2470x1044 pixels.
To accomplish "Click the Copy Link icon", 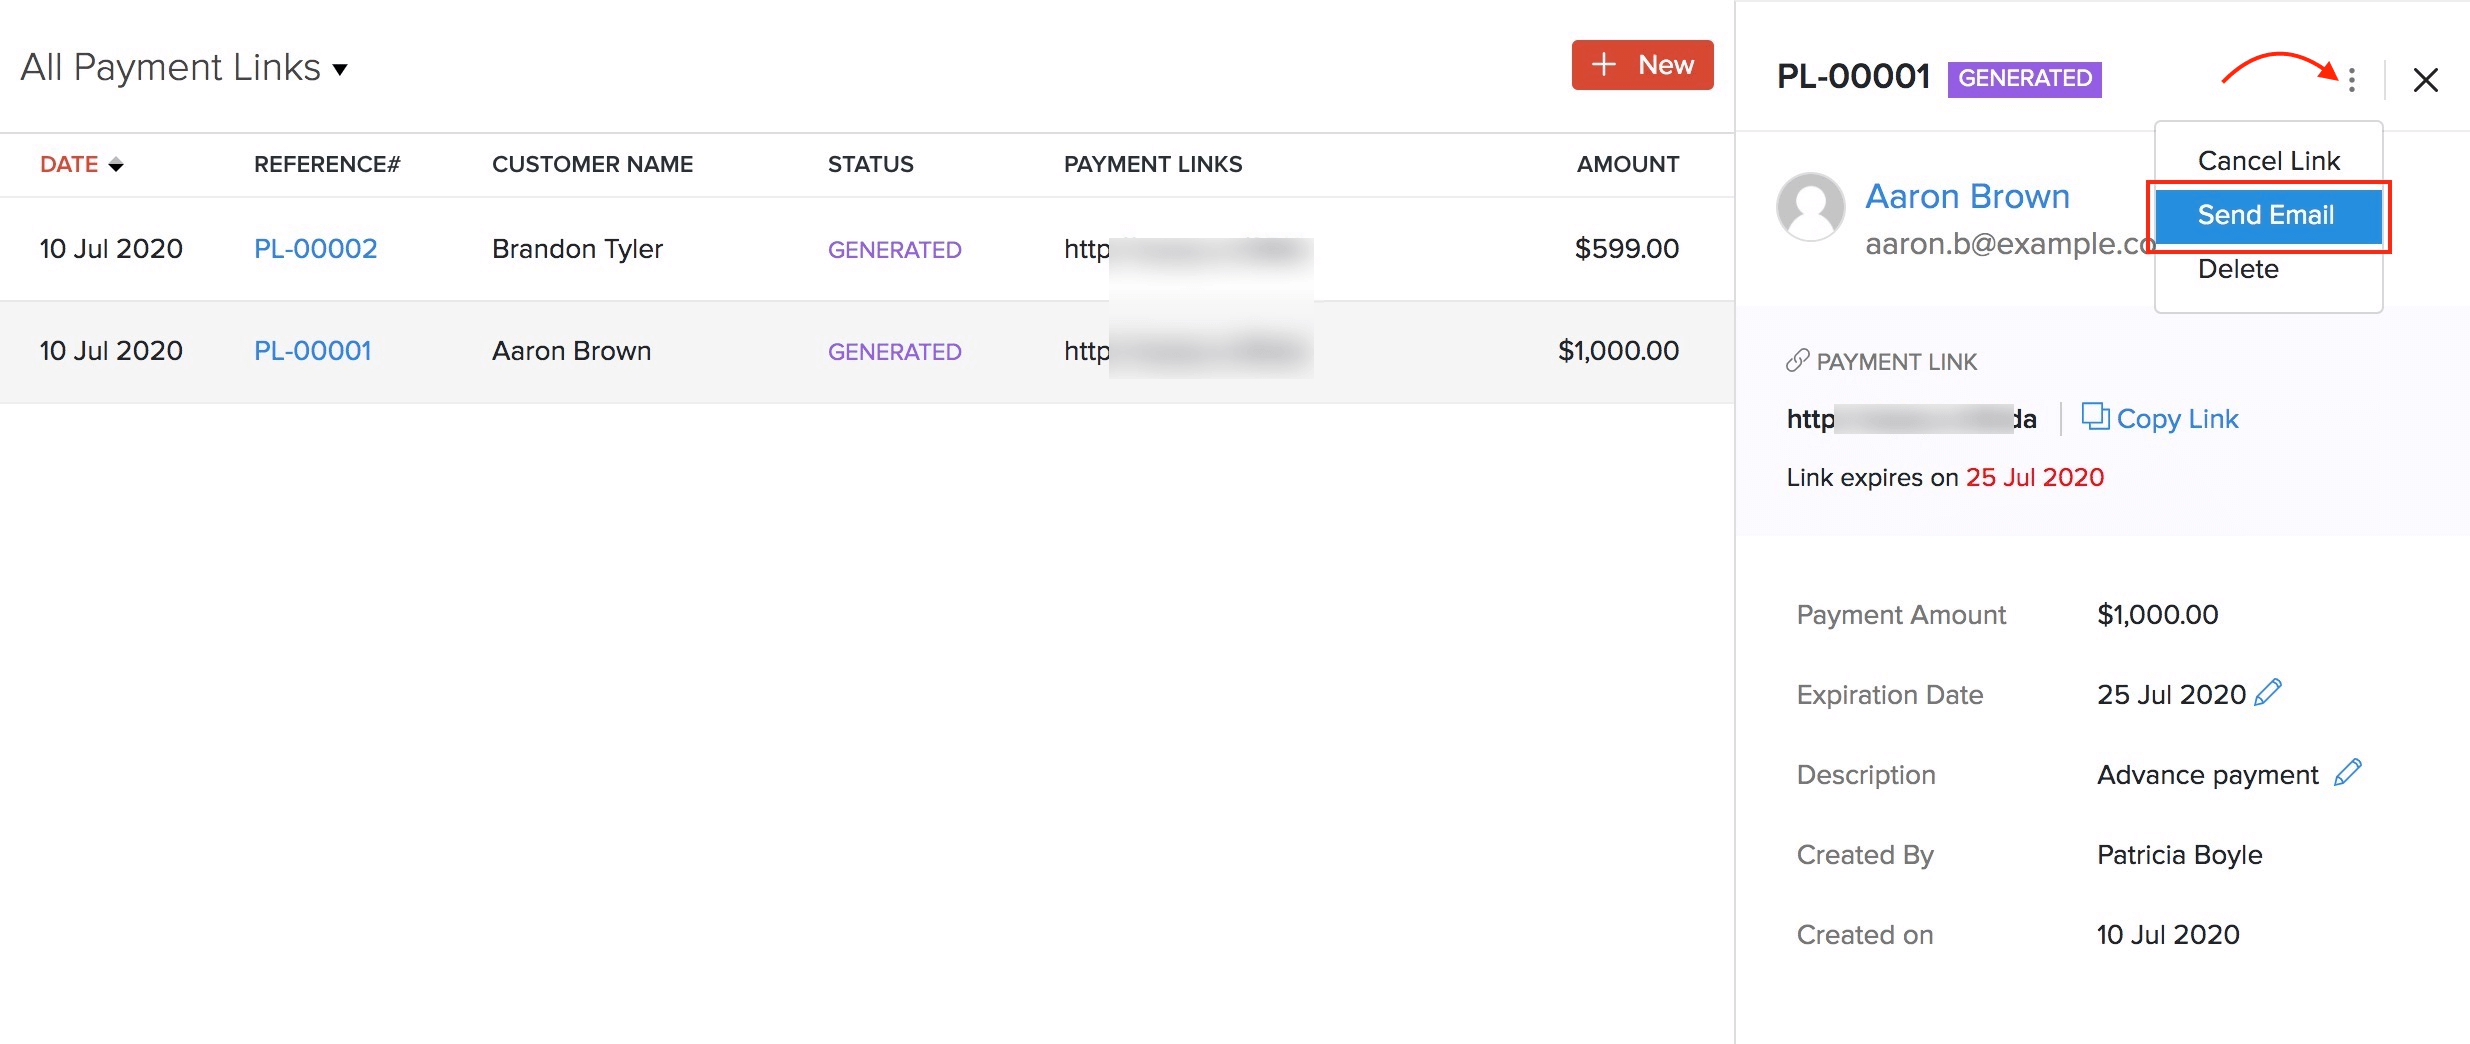I will [2097, 417].
